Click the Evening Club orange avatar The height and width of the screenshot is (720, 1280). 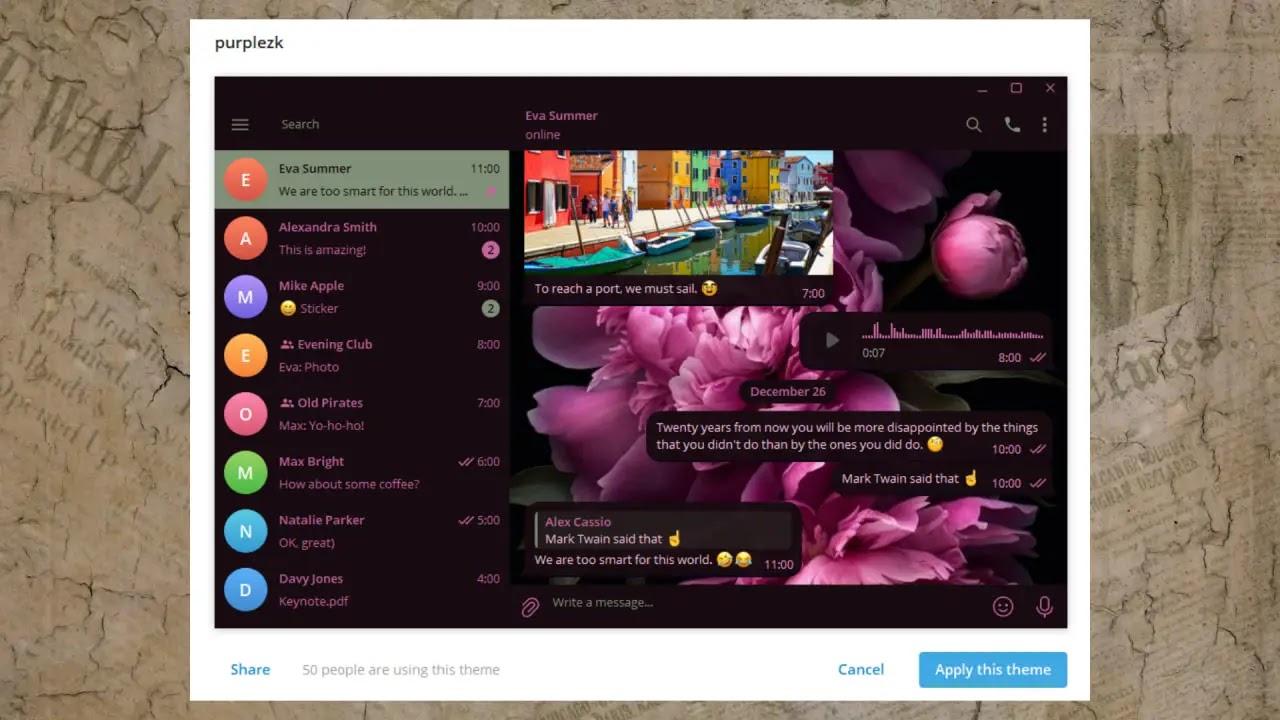(x=245, y=355)
